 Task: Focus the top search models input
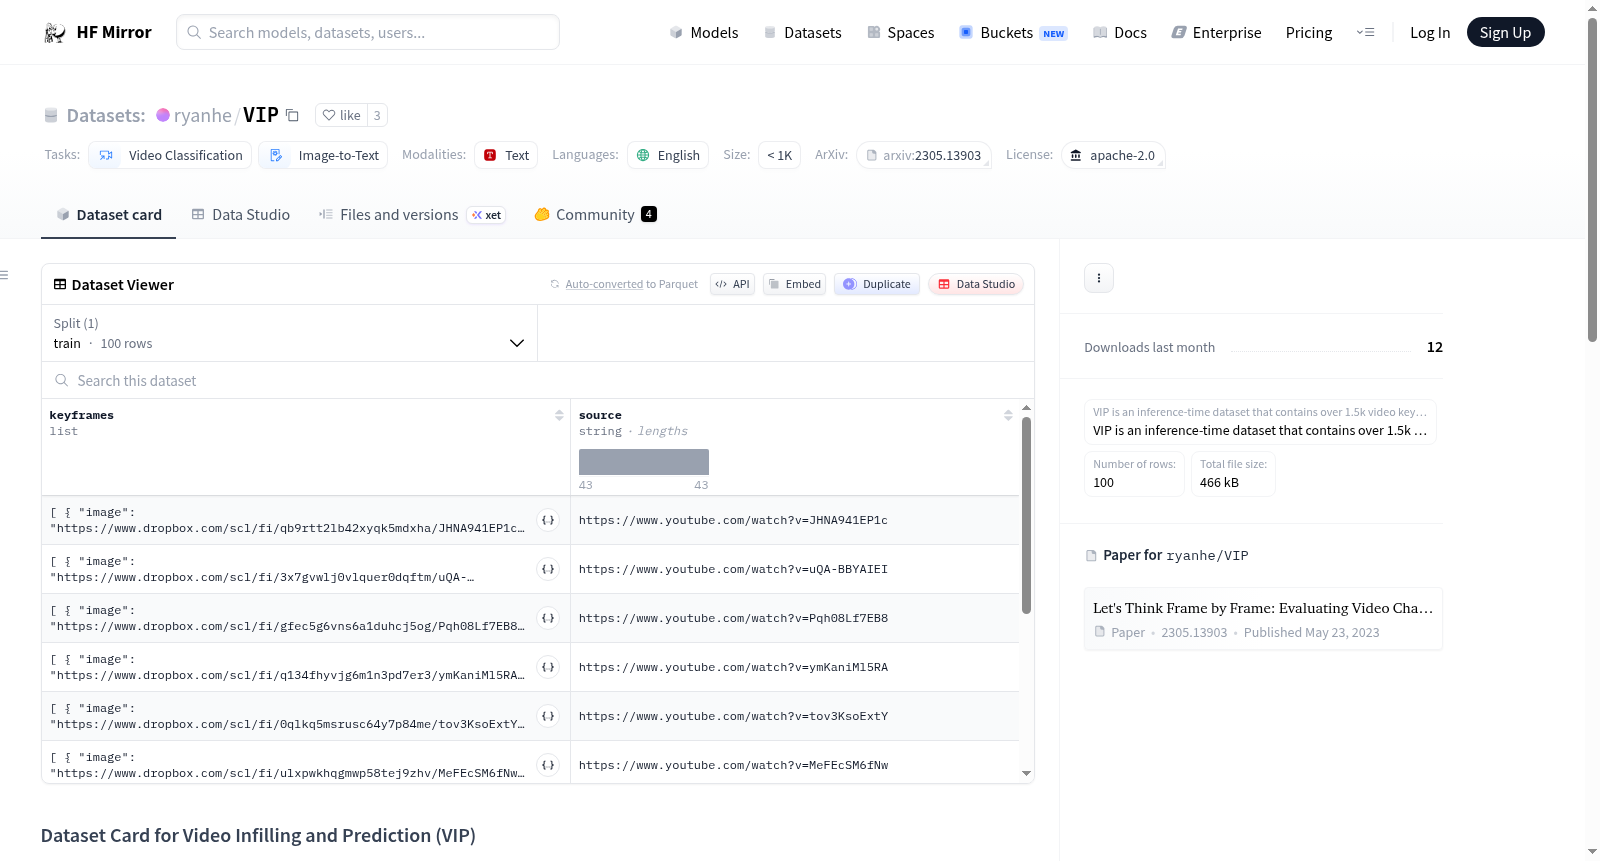(368, 32)
